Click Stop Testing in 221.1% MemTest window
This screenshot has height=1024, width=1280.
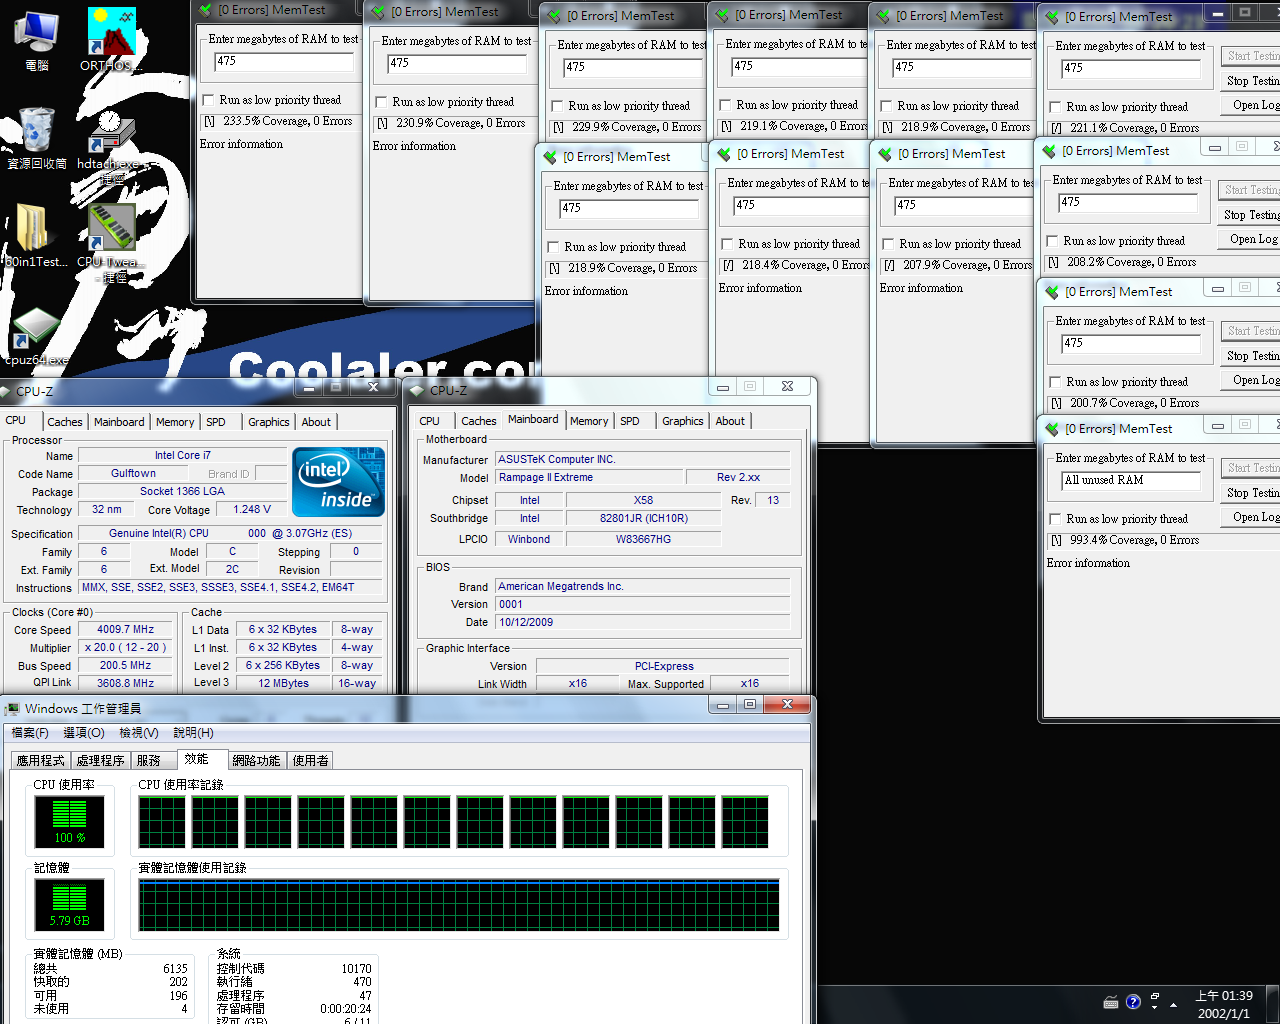(x=1252, y=81)
